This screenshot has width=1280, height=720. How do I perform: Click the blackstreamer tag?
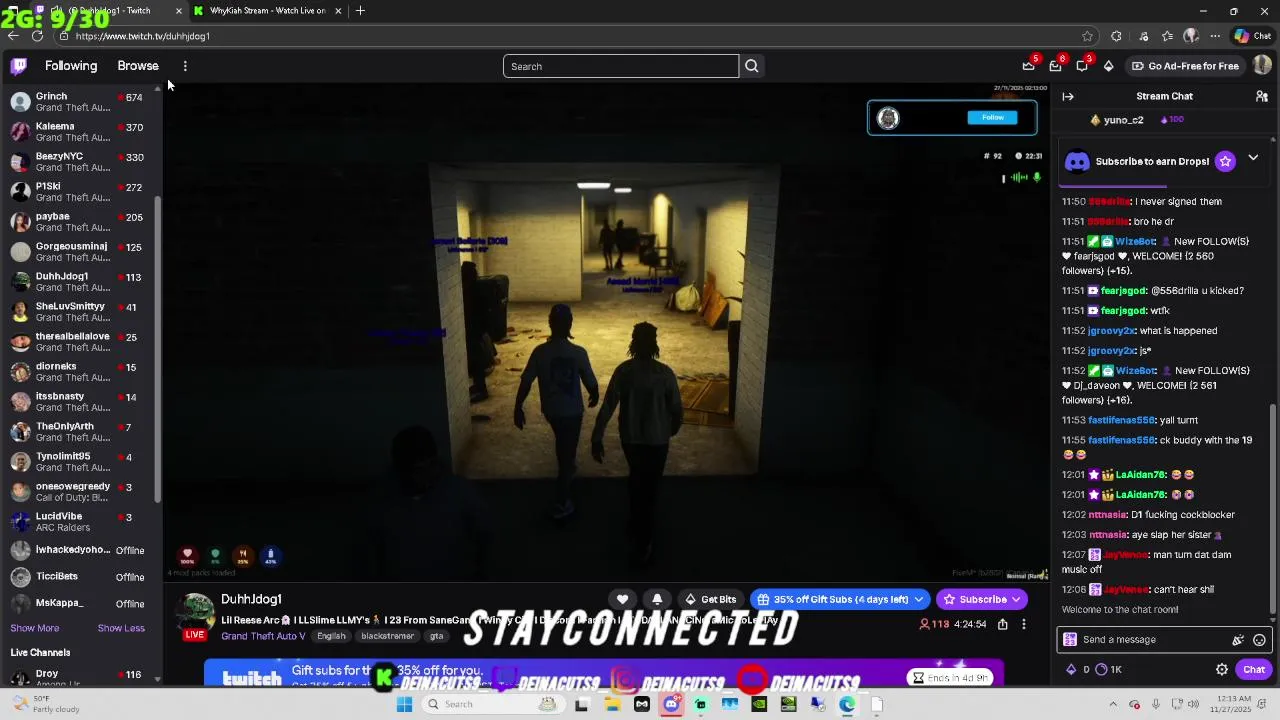(x=387, y=636)
